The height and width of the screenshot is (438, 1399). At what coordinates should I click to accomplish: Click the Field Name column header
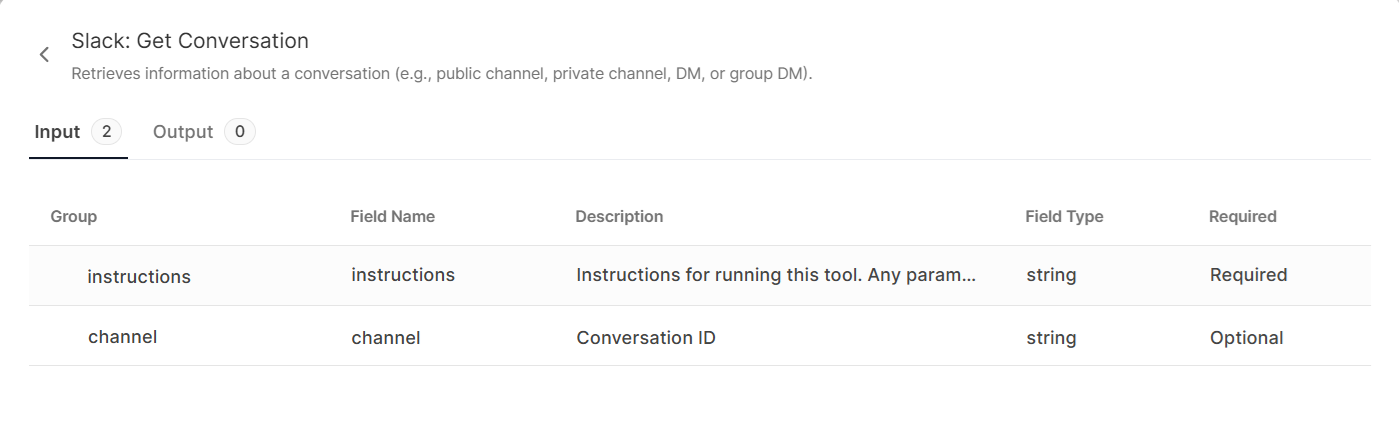point(392,216)
